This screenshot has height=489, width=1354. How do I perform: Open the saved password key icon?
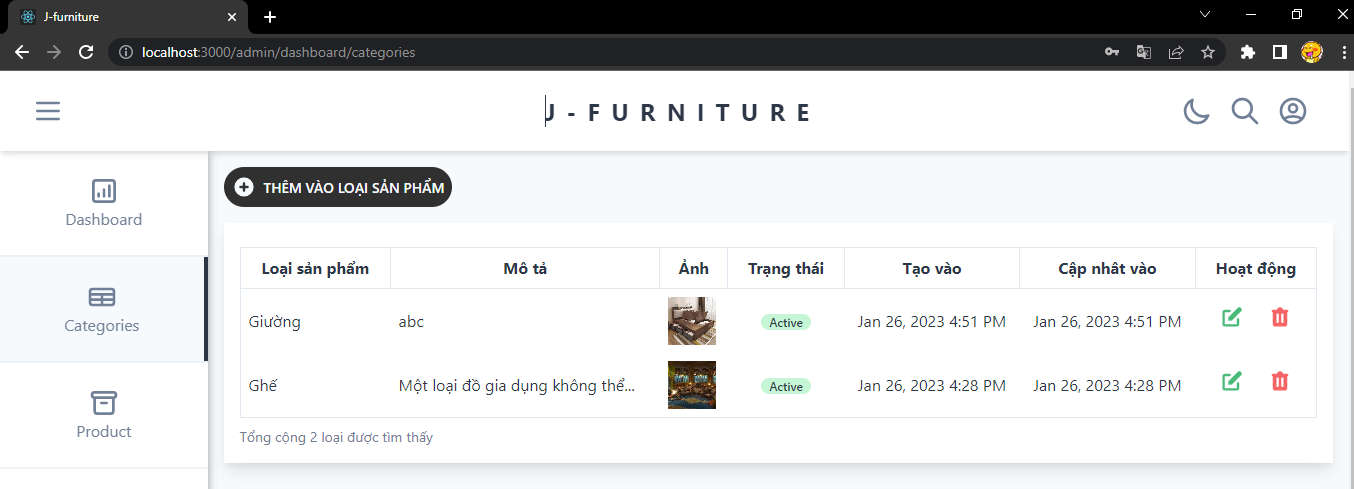(1112, 52)
